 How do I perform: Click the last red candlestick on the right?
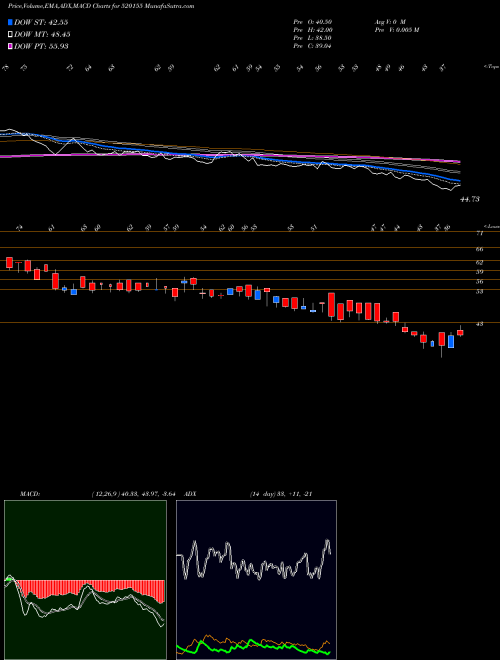[460, 333]
